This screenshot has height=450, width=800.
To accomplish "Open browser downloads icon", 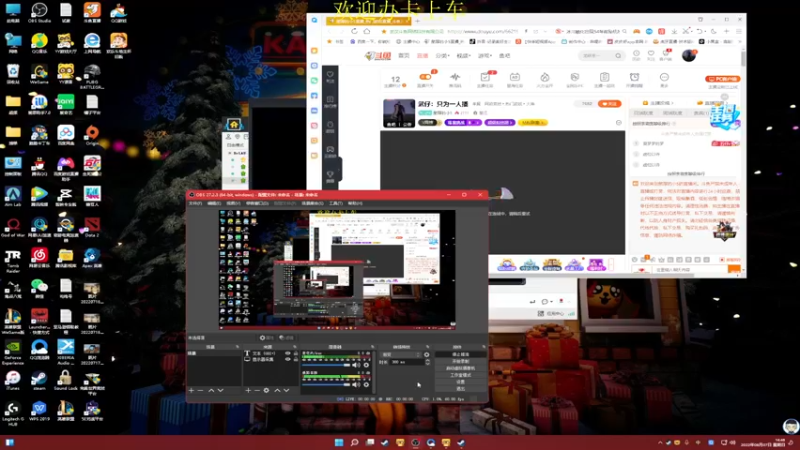I will tap(674, 31).
